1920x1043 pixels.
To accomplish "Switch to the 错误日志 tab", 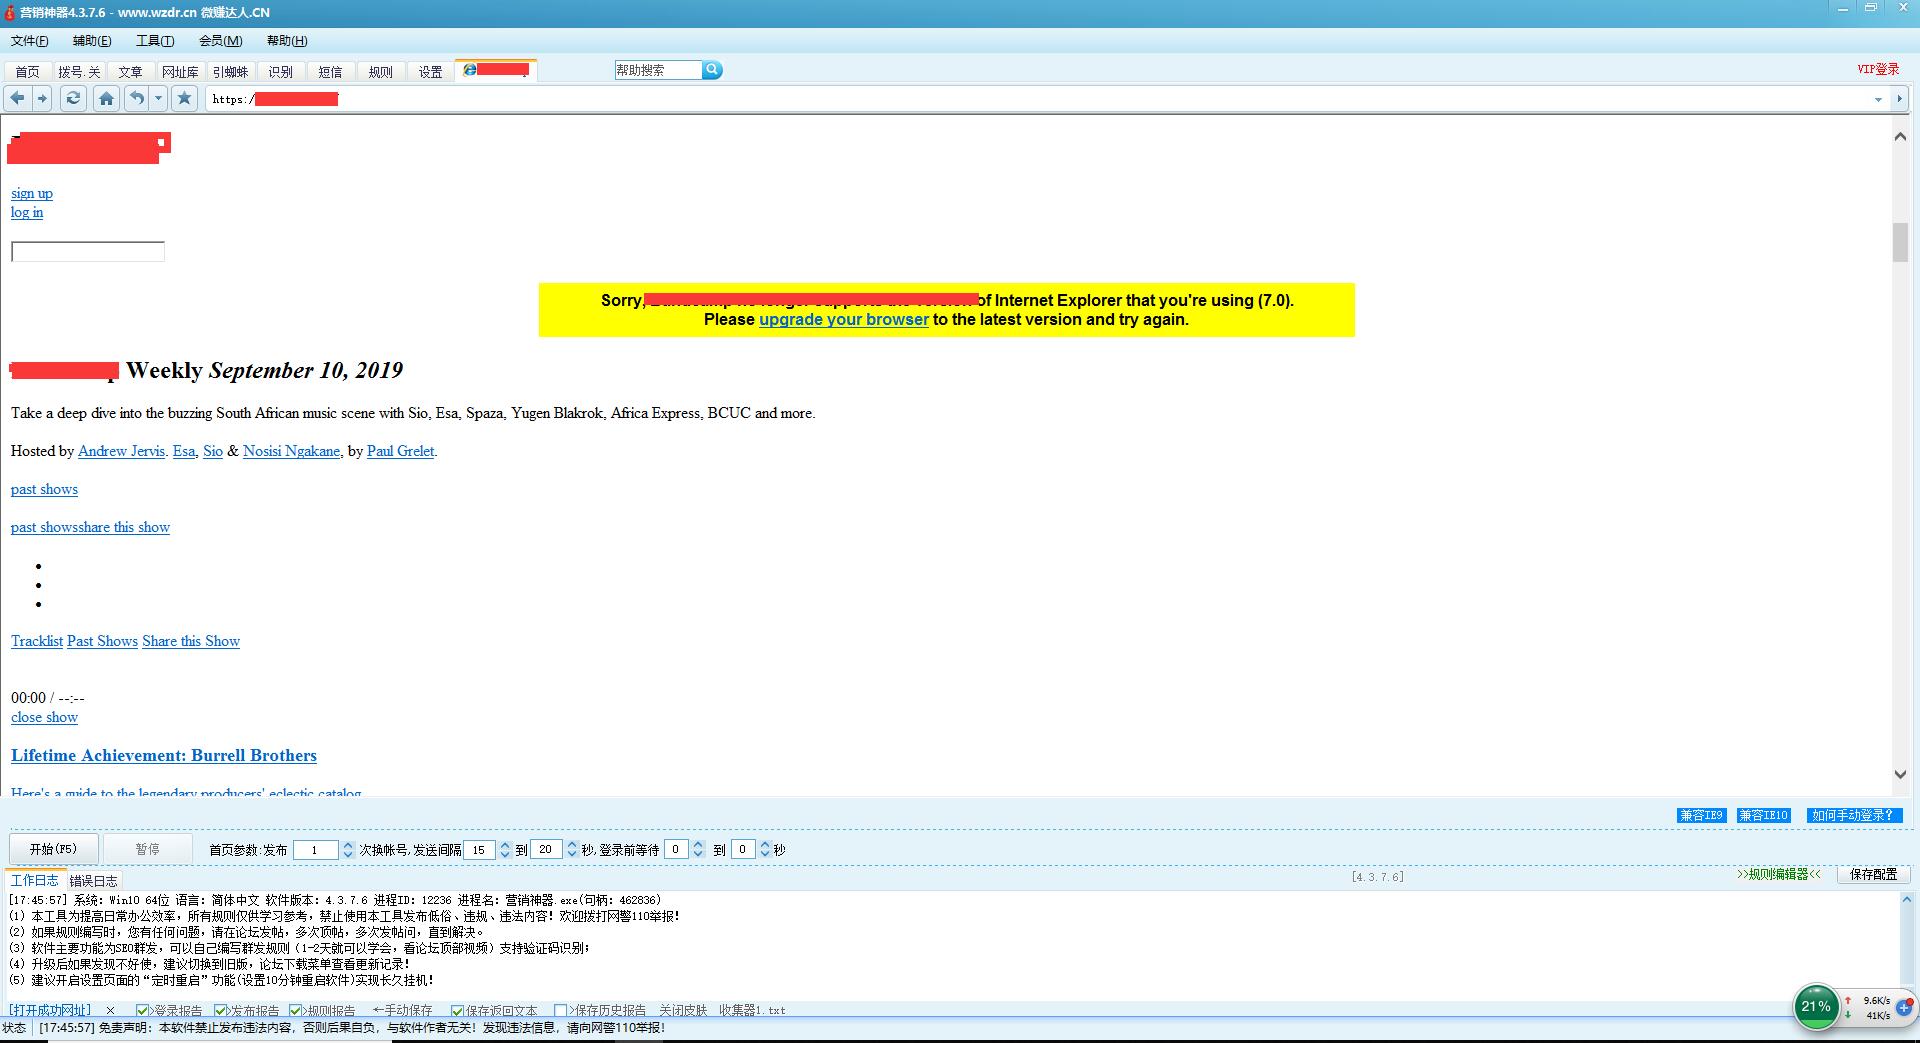I will pos(93,881).
